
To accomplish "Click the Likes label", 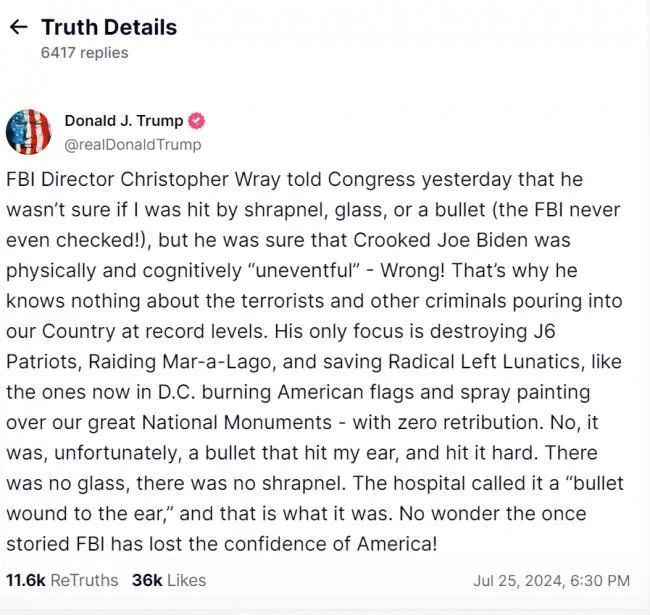I will tap(186, 580).
